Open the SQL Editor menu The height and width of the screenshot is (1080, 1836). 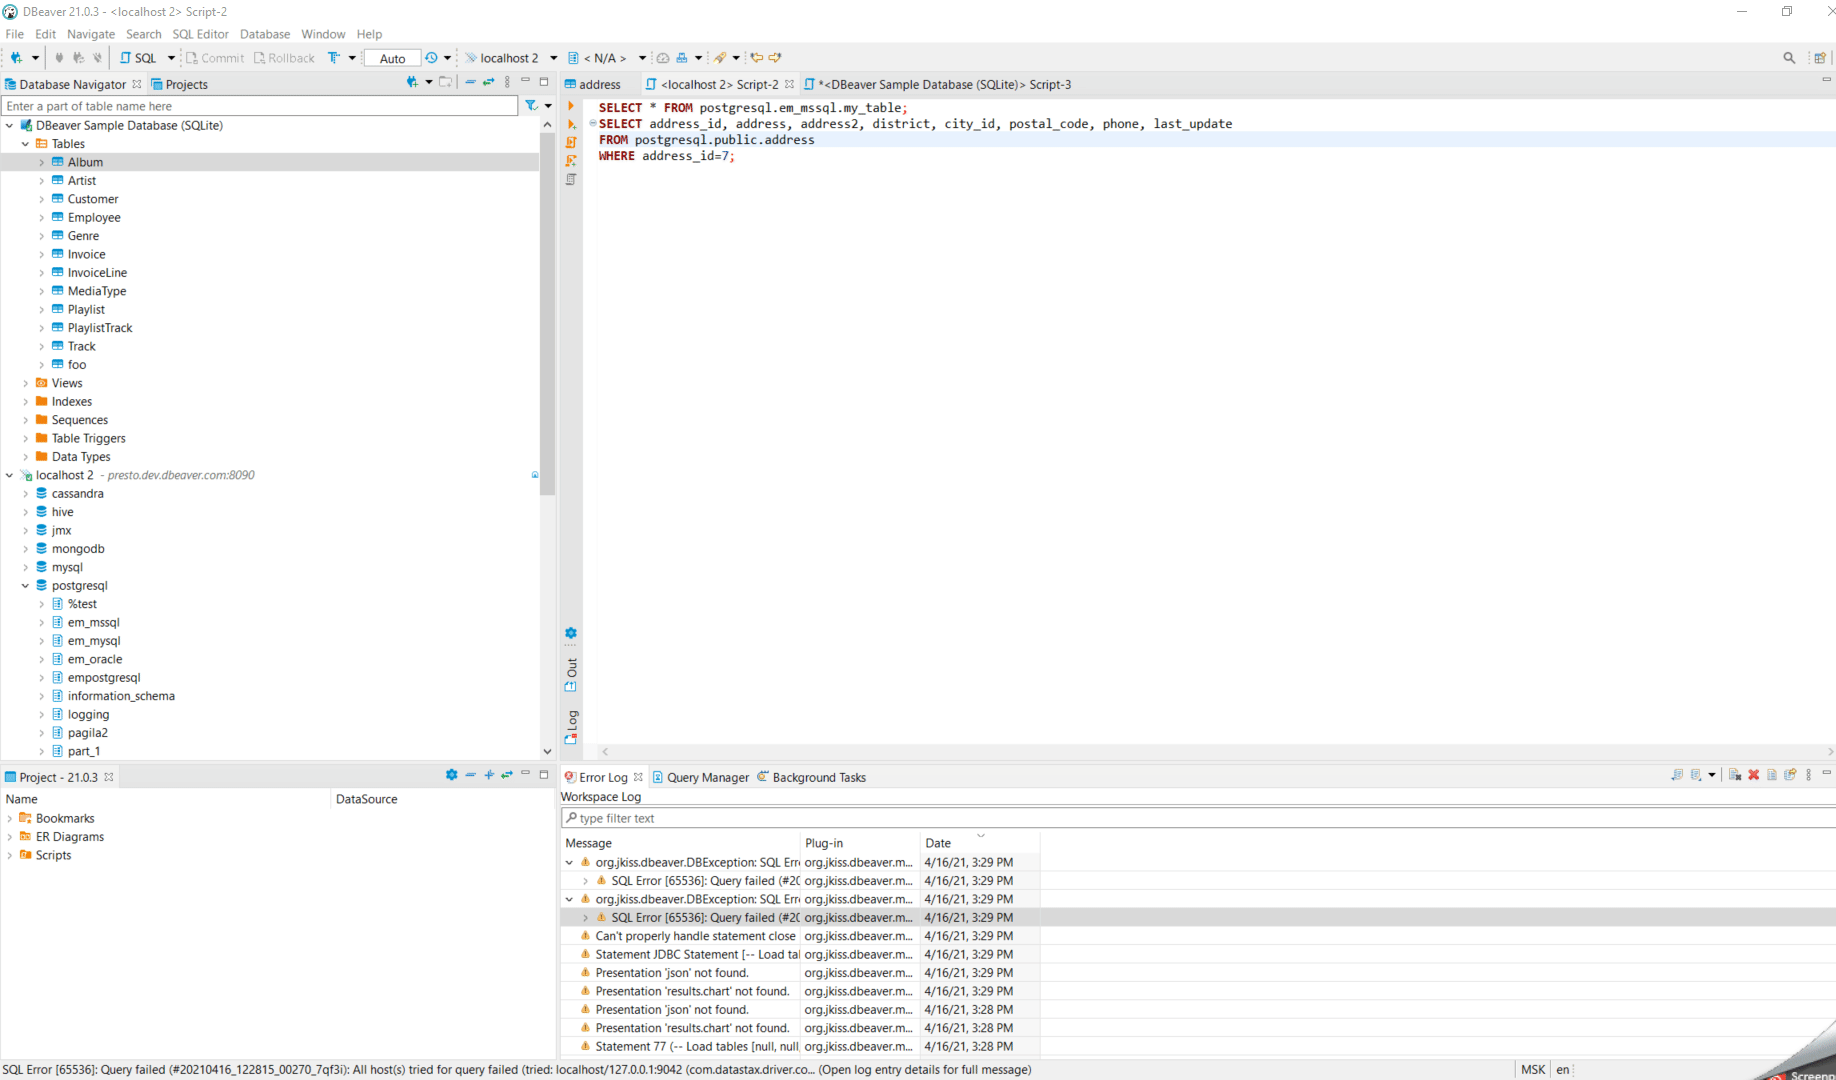(200, 33)
